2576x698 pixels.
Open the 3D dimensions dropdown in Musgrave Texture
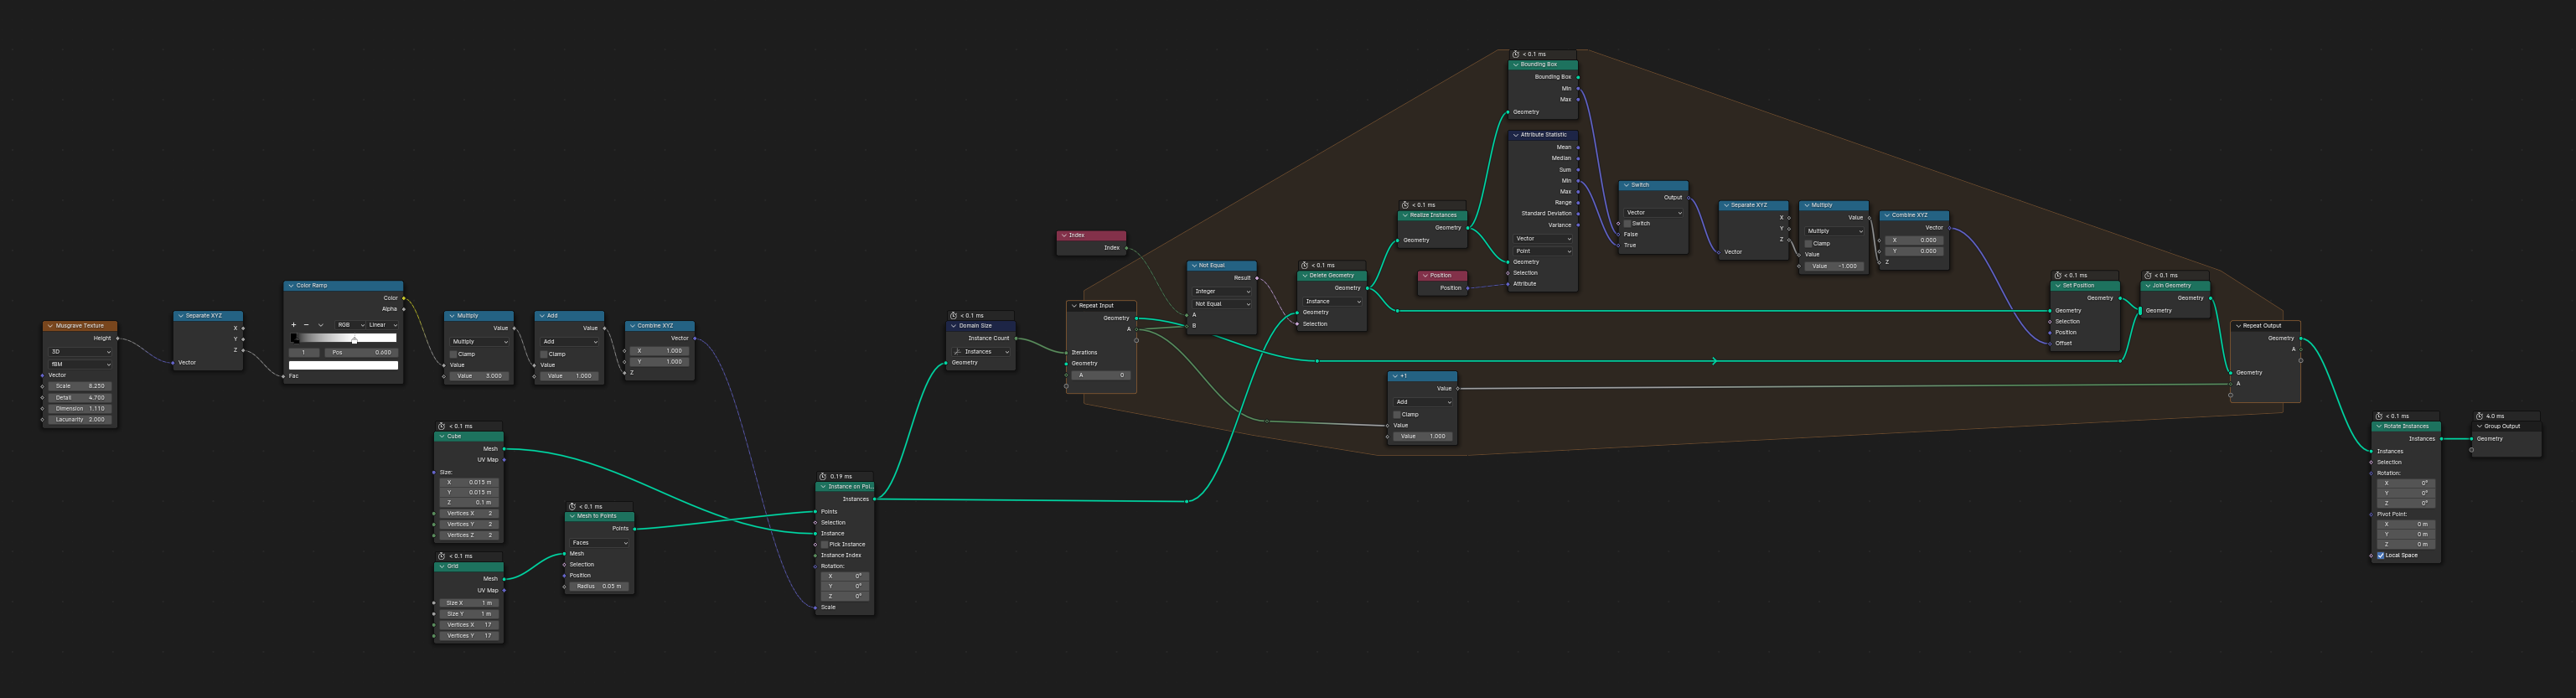(x=80, y=351)
